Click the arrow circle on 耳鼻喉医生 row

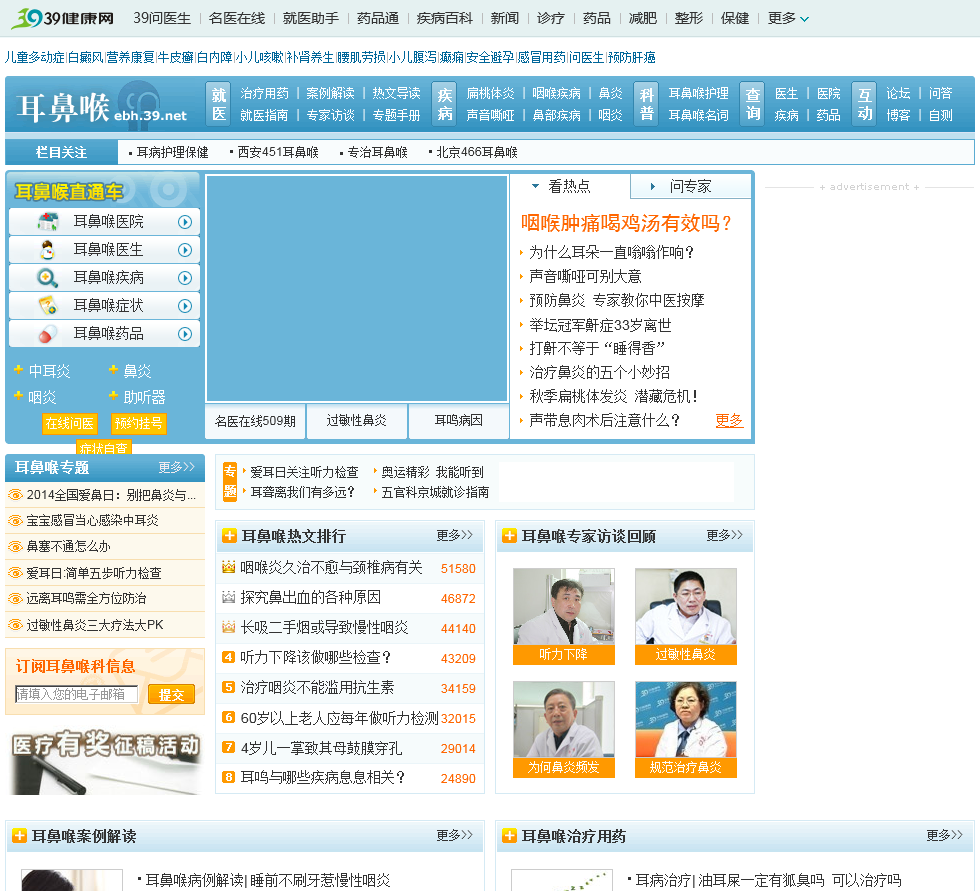185,250
